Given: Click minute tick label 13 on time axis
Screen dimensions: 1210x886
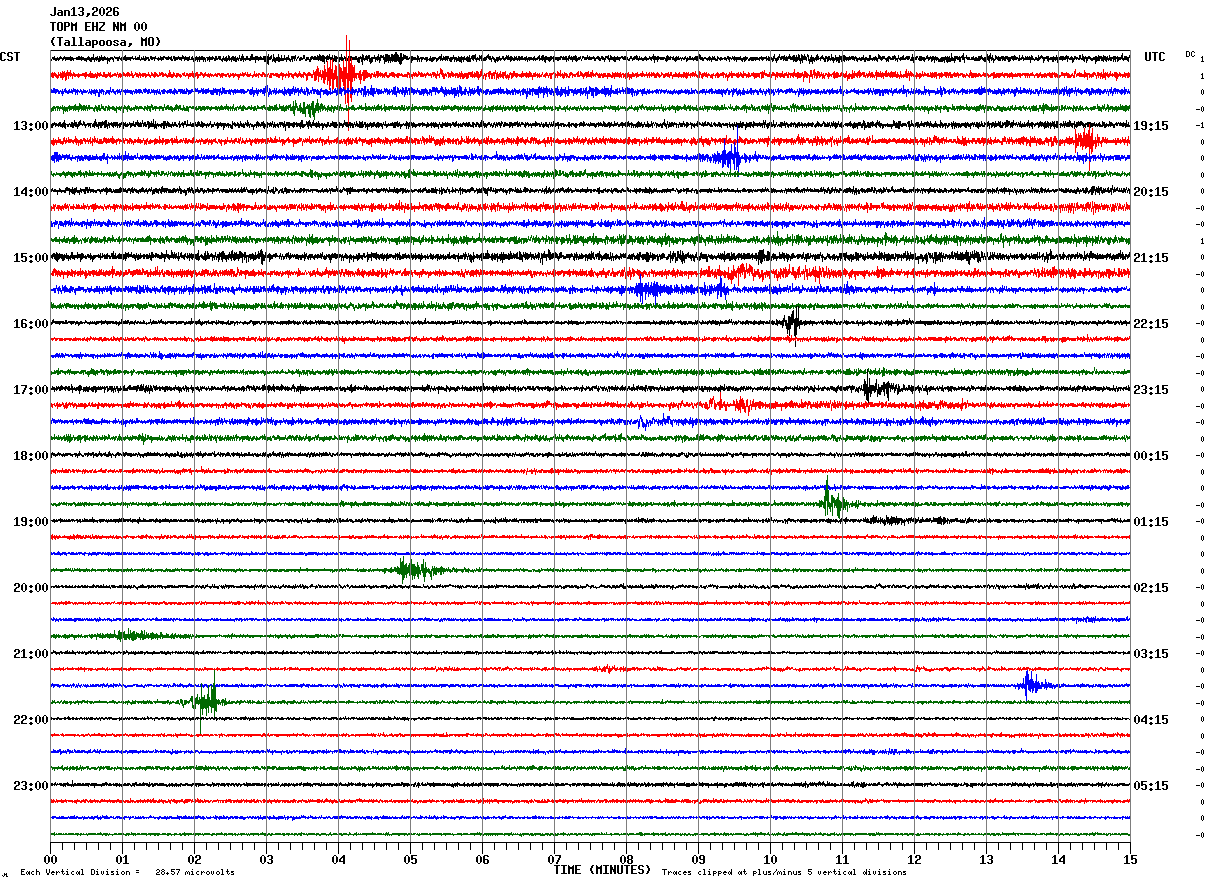Looking at the screenshot, I should click(986, 860).
